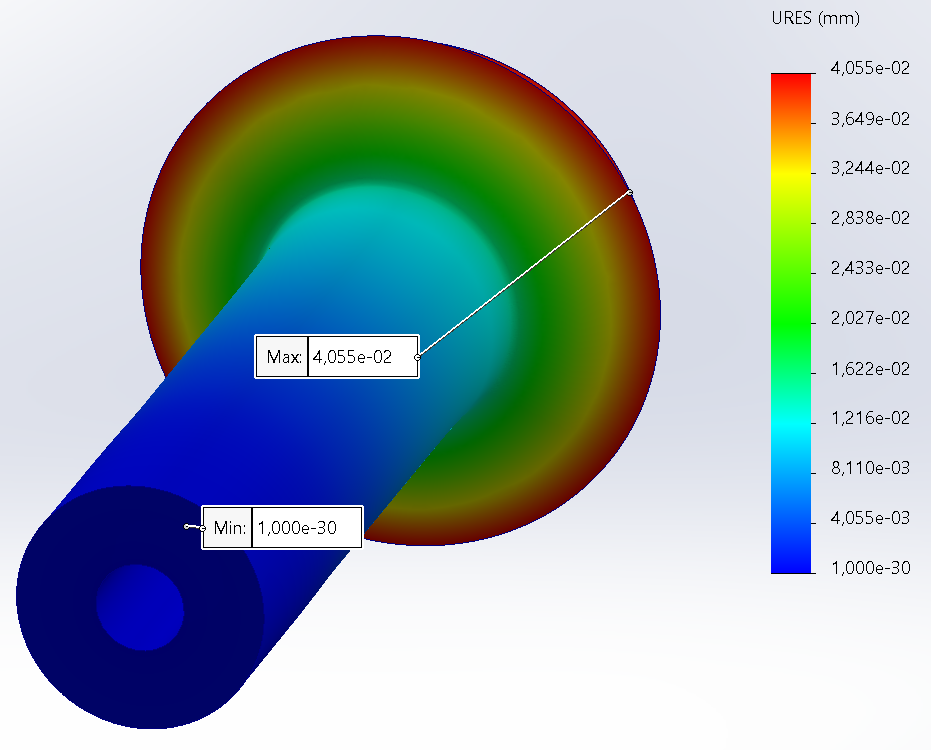
Task: Click the Max value field 4,055e-02
Action: click(362, 356)
